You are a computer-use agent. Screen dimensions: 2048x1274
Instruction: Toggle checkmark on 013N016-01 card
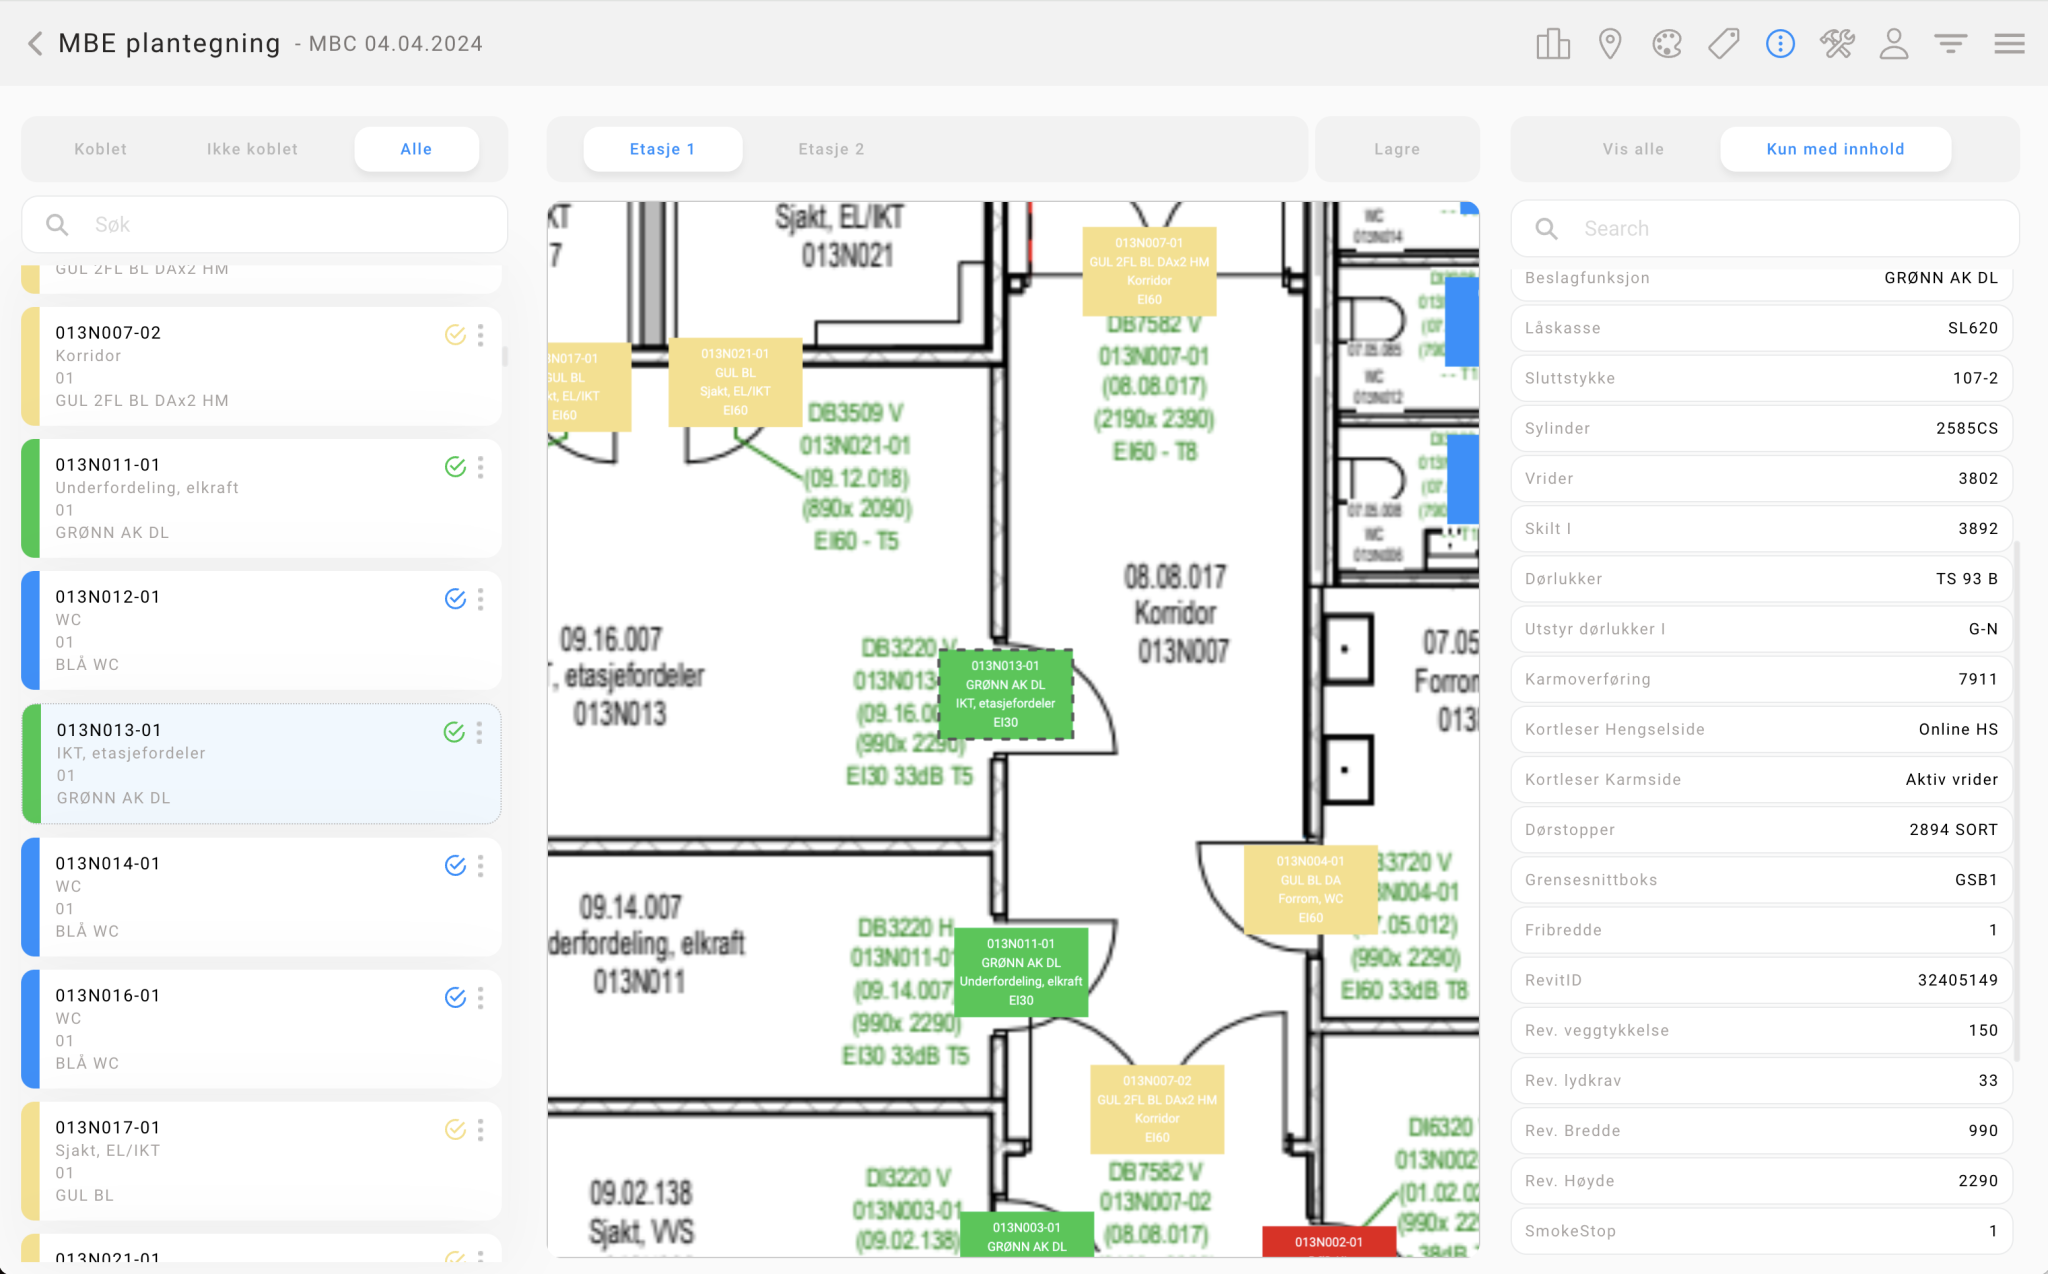coord(455,998)
